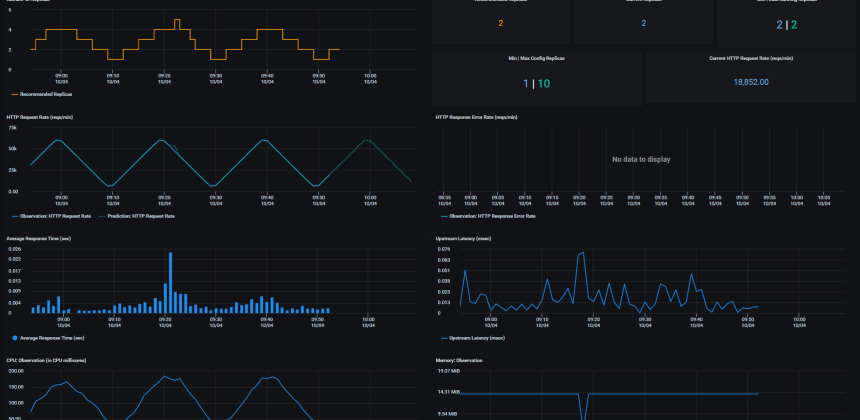This screenshot has height=420, width=860.
Task: Open the Upstream Latency panel title menu
Action: coord(465,239)
